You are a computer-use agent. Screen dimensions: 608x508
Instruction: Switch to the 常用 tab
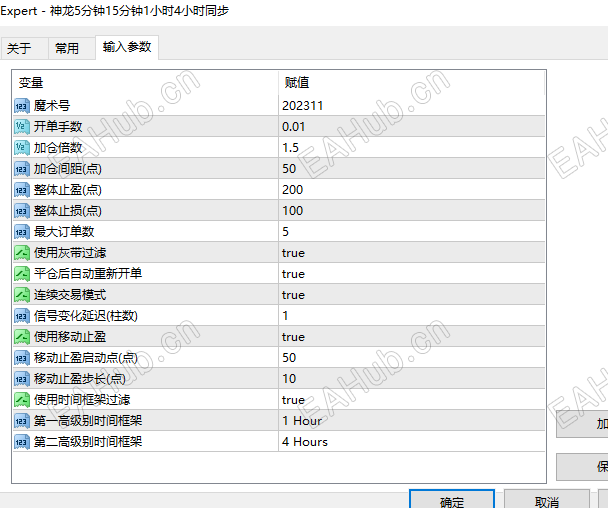tap(71, 49)
